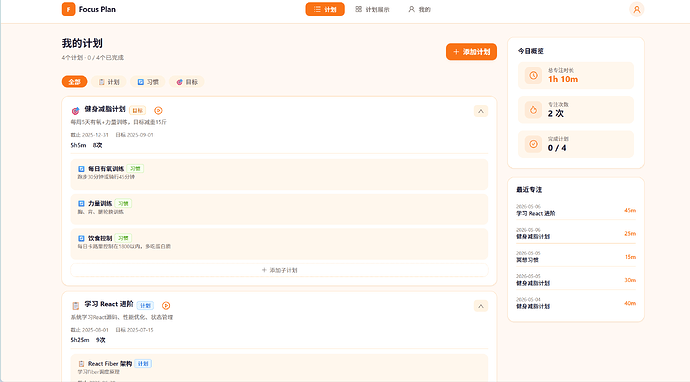Screen dimensions: 690x382
Task: Switch to the 计划 nav tab
Action: [325, 9]
